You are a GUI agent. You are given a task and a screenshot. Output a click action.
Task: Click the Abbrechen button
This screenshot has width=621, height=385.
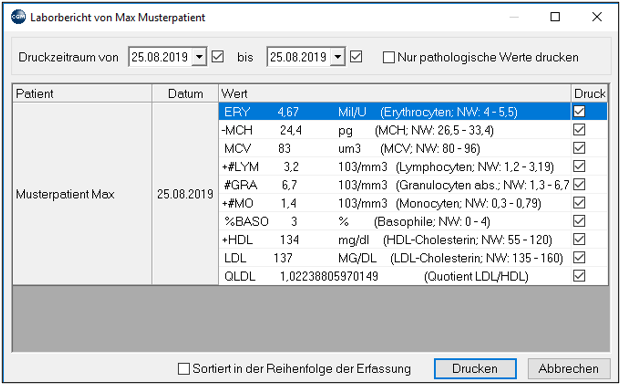coord(569,369)
